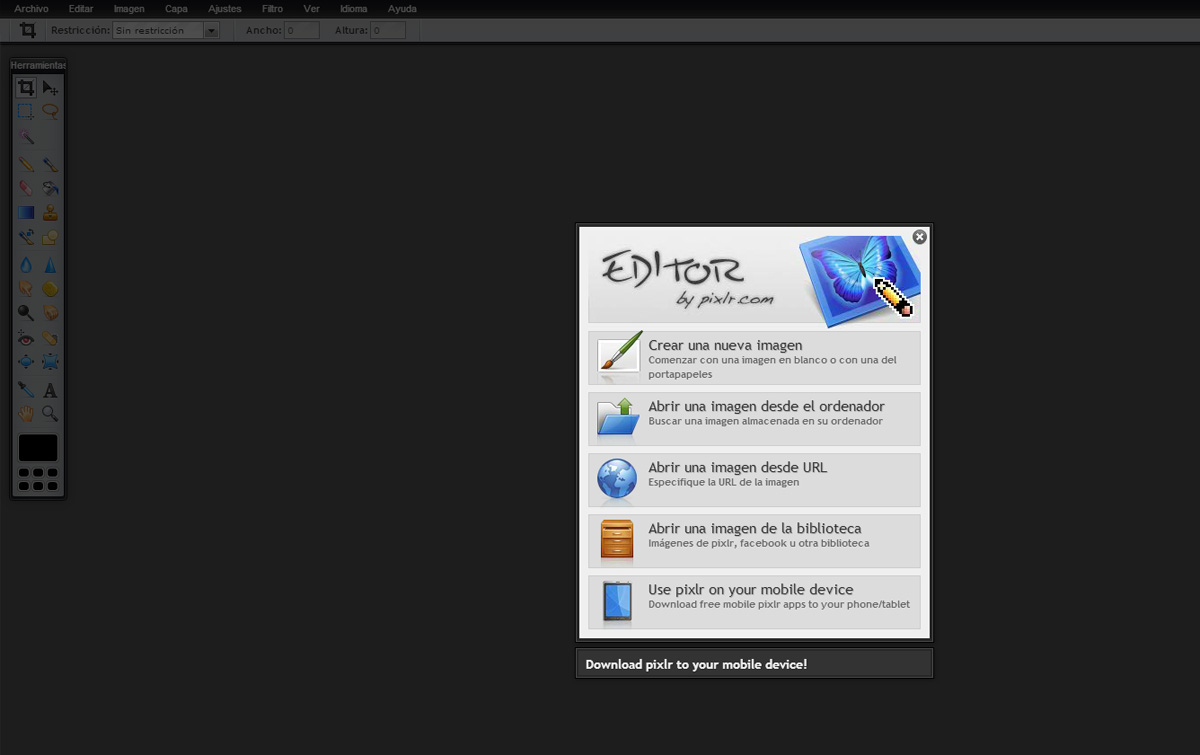The height and width of the screenshot is (755, 1200).
Task: Select the Smudge finger tool
Action: pos(26,289)
